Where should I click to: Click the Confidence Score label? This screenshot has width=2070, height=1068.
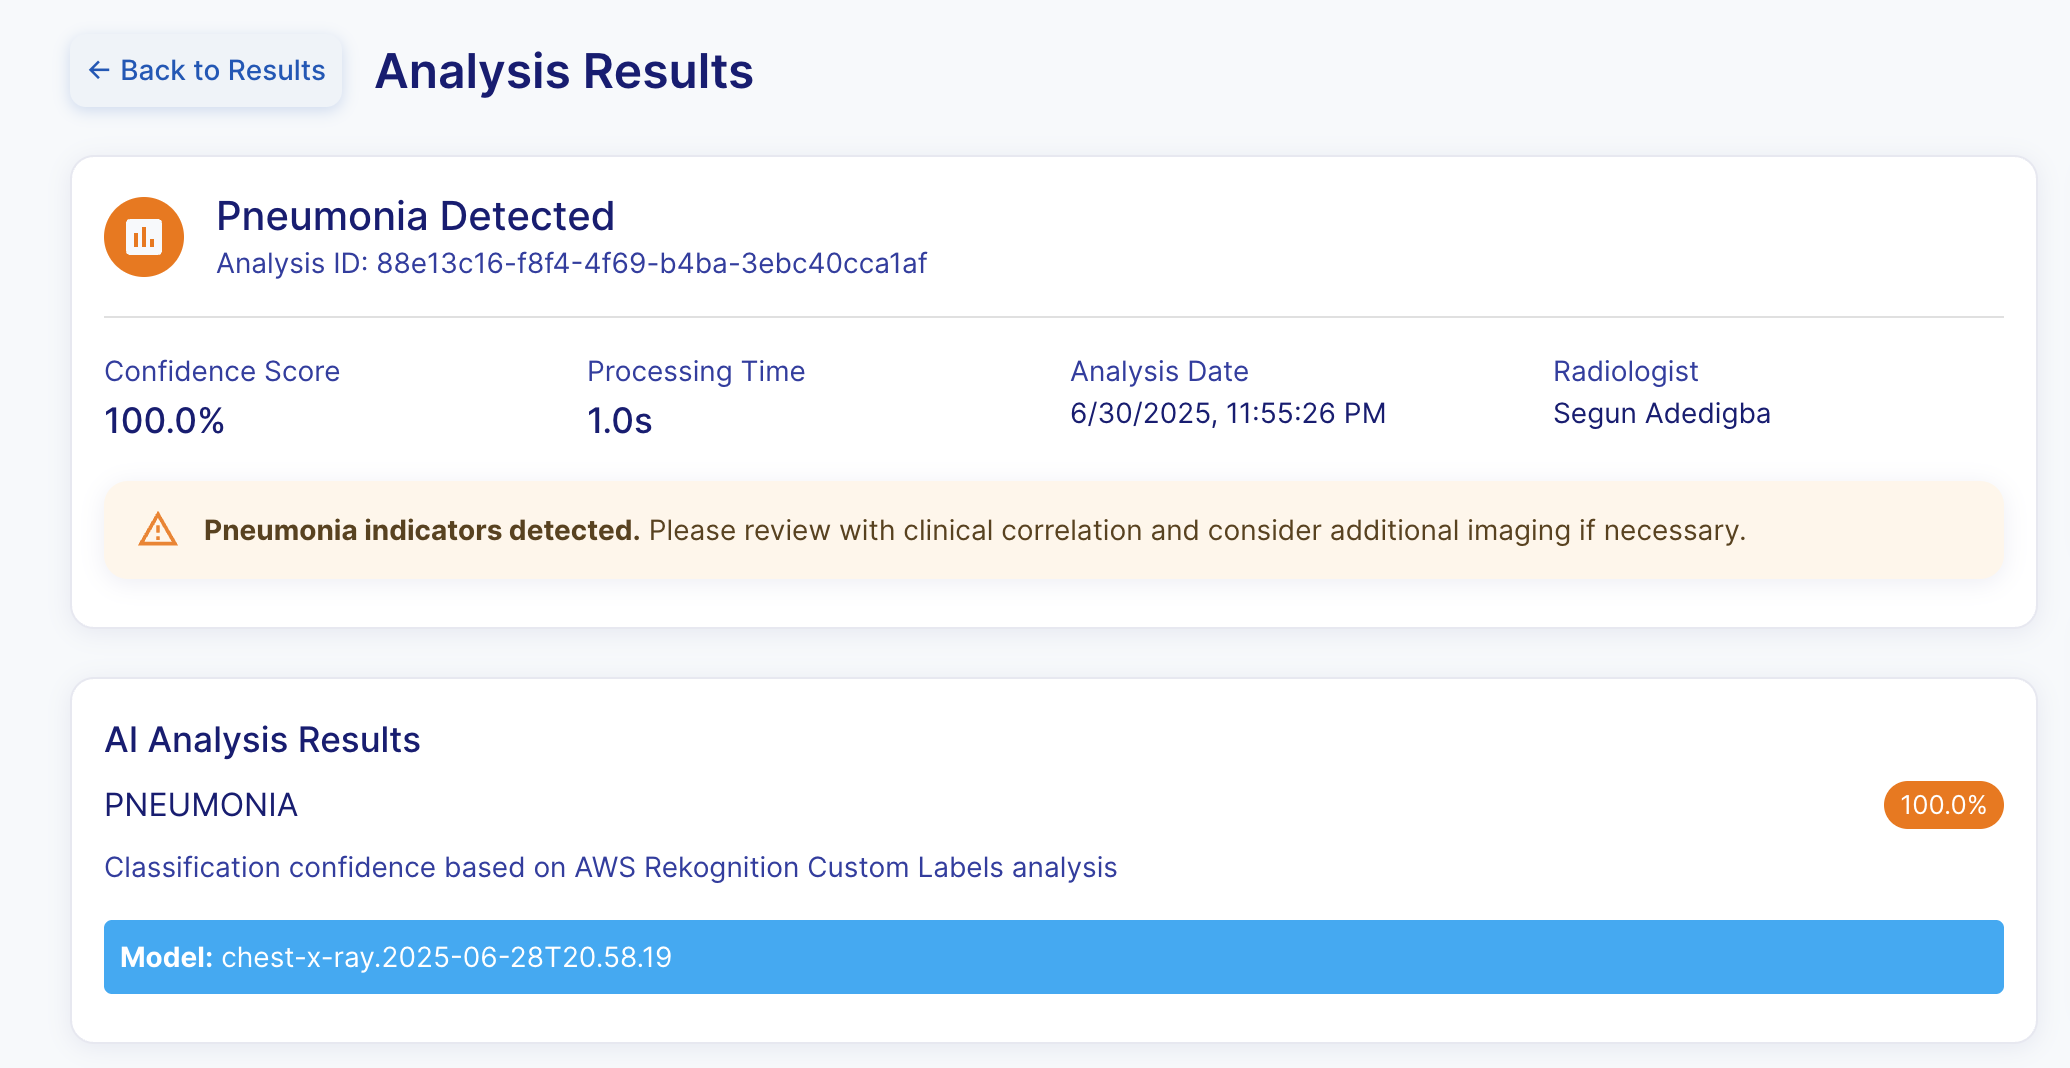tap(222, 371)
